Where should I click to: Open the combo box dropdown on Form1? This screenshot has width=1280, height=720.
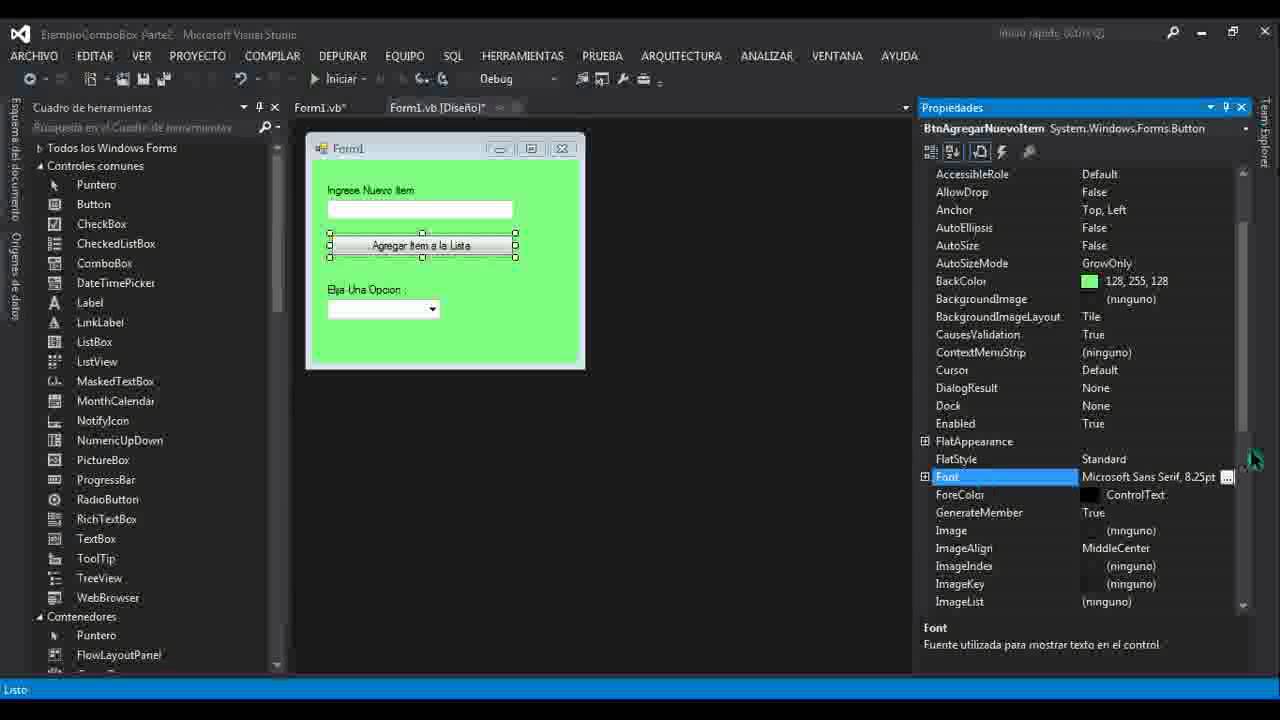click(x=432, y=310)
